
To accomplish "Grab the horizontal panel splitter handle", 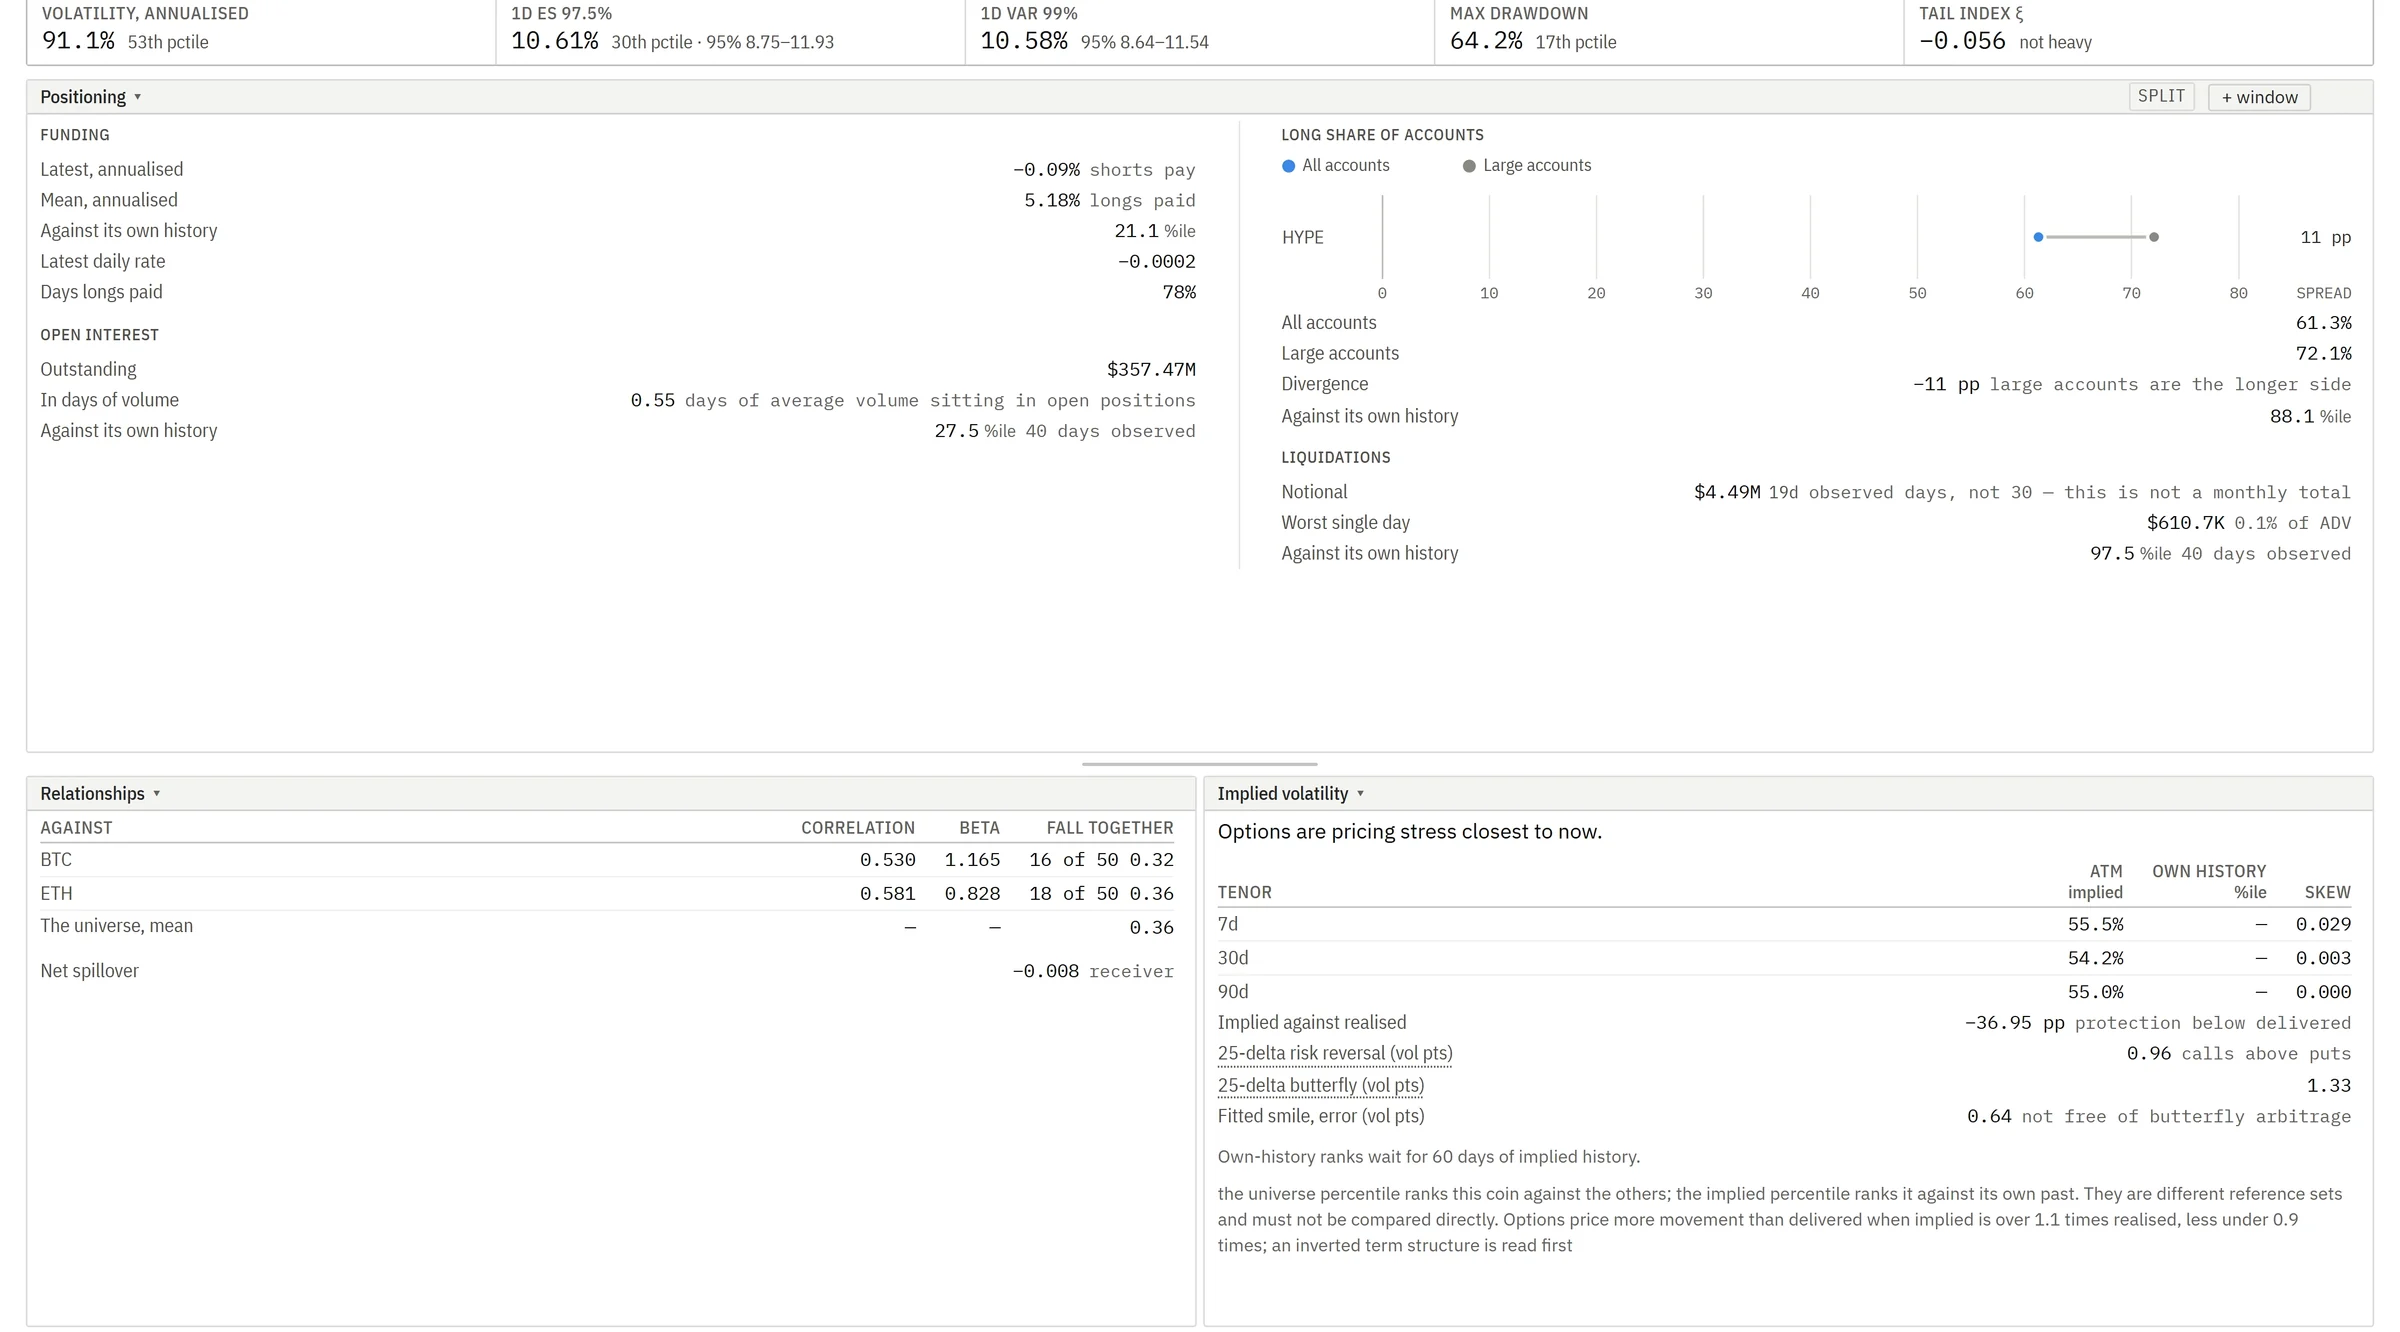I will [x=1199, y=764].
